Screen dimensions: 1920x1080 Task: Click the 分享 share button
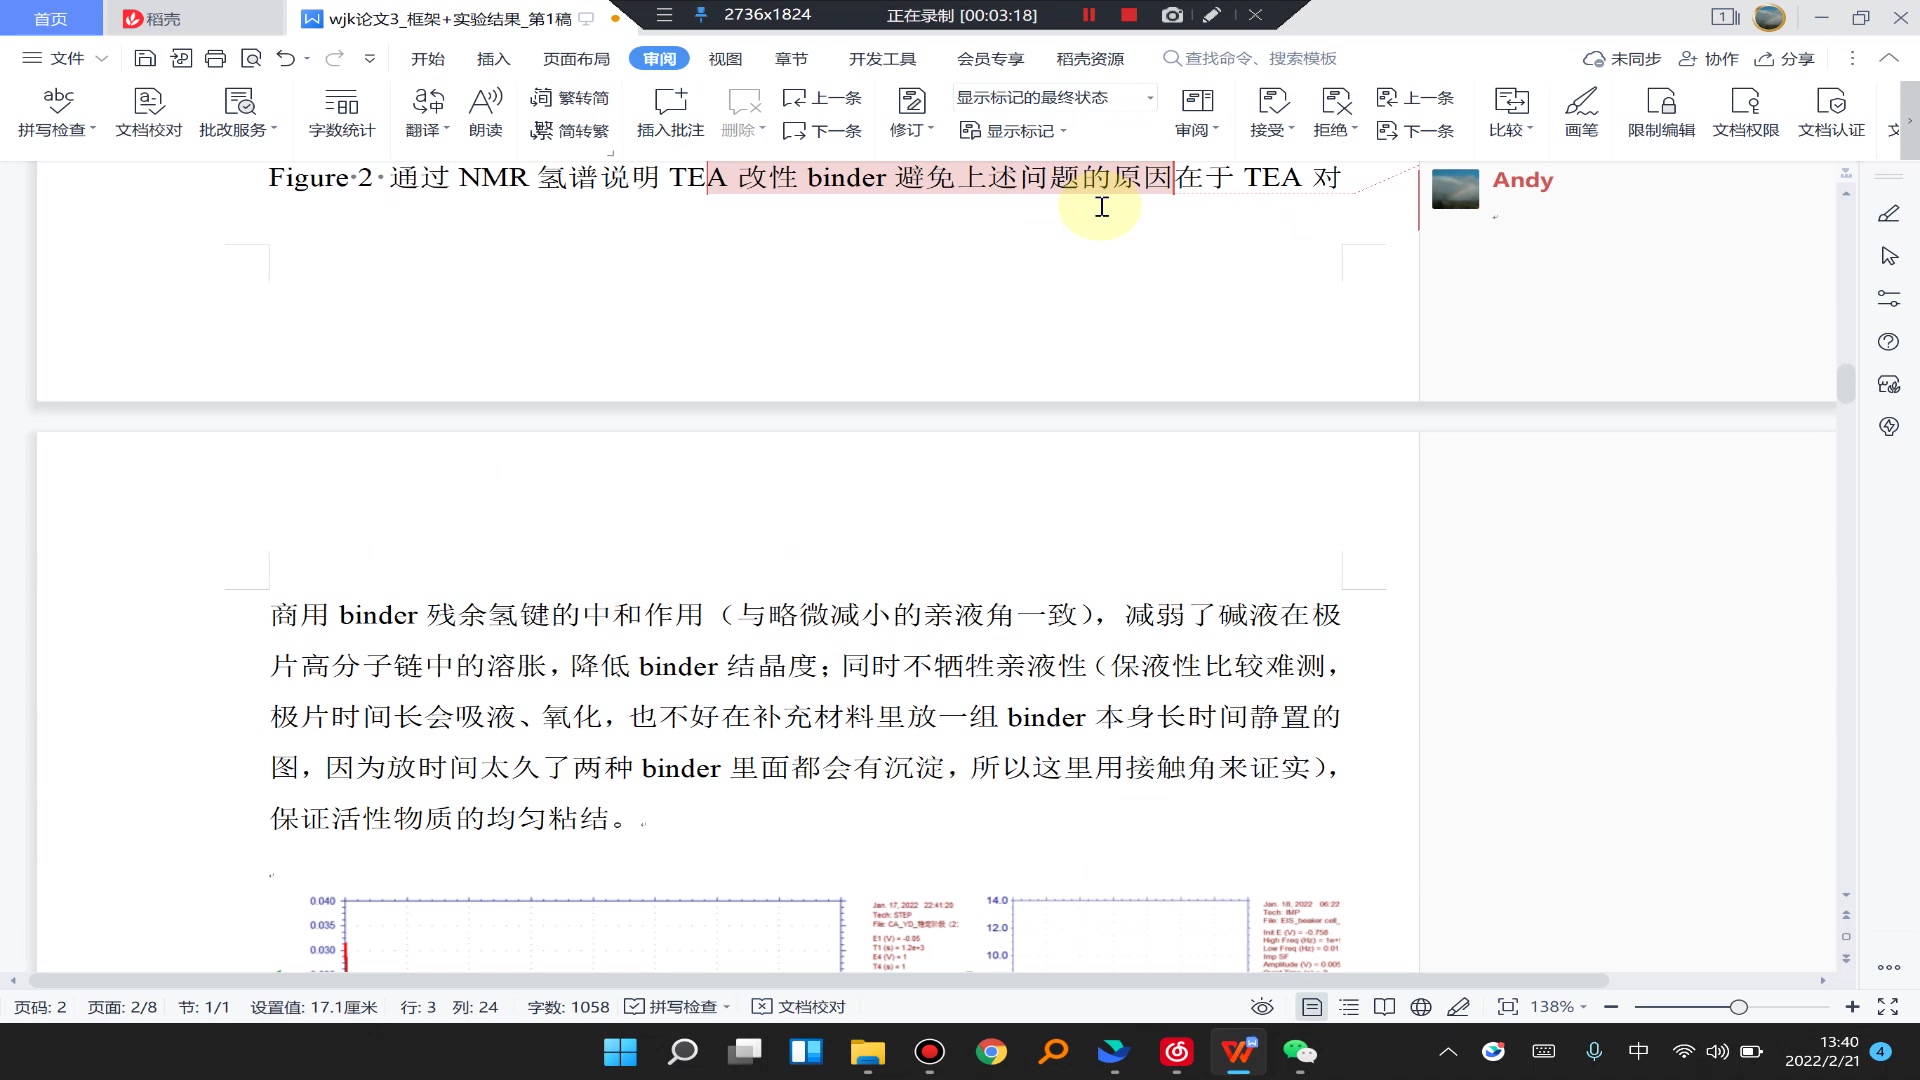[1784, 59]
